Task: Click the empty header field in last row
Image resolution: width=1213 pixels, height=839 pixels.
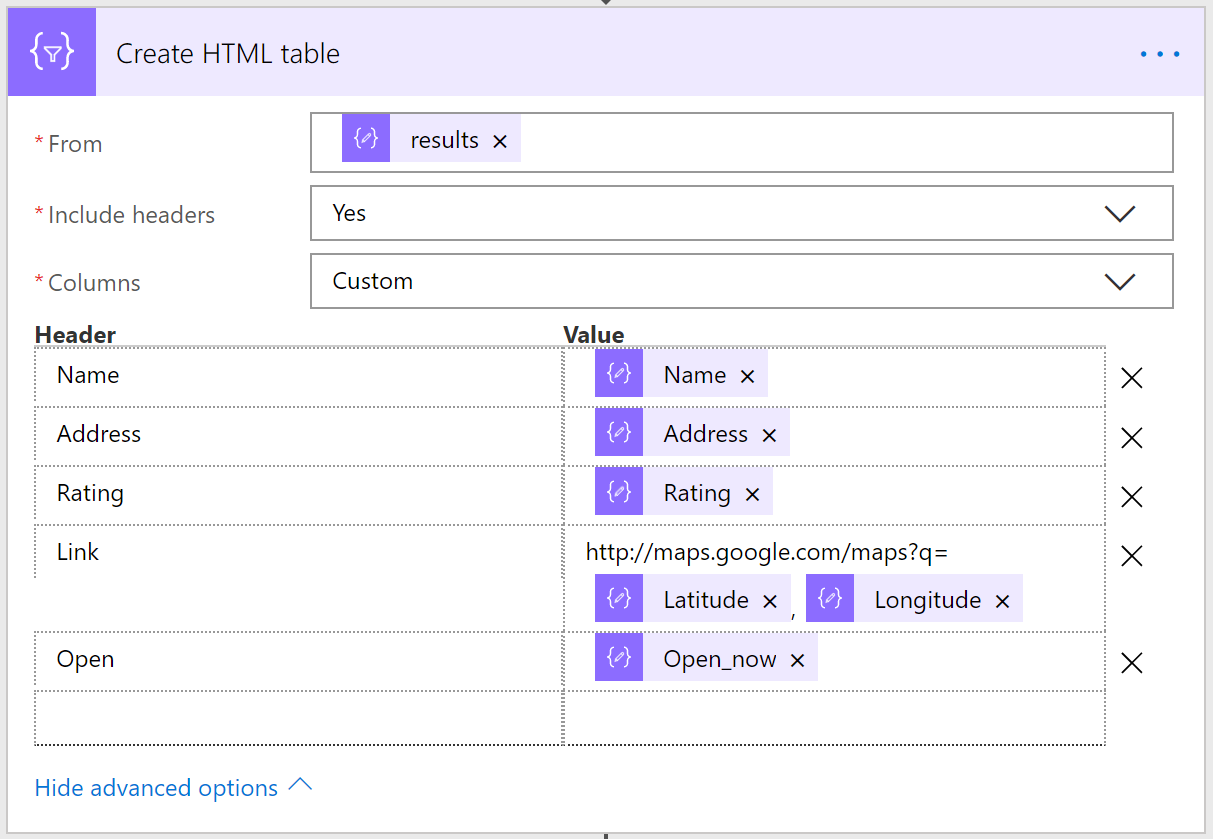Action: tap(298, 718)
